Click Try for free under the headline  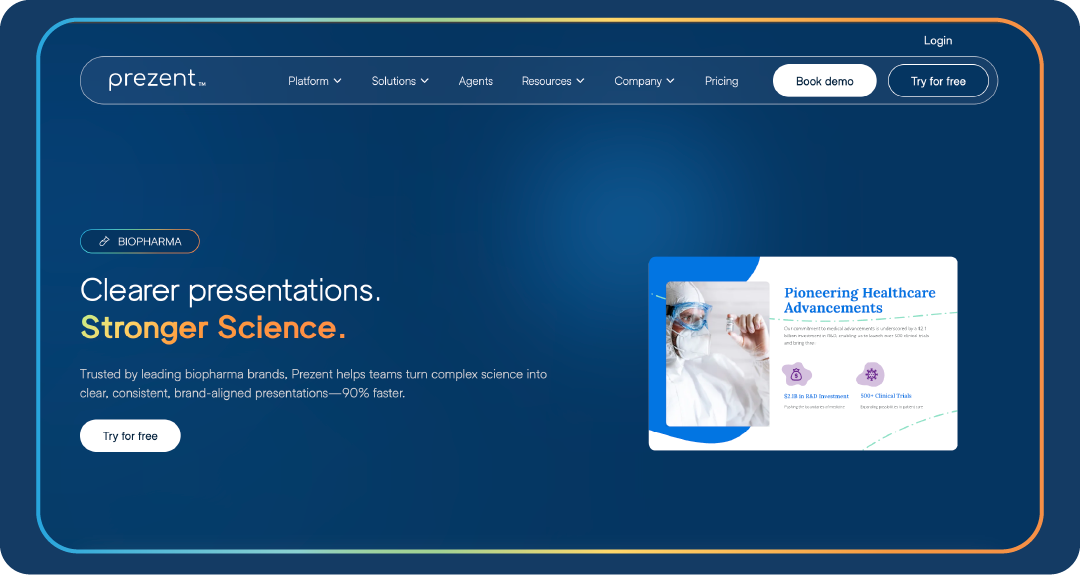tap(130, 436)
